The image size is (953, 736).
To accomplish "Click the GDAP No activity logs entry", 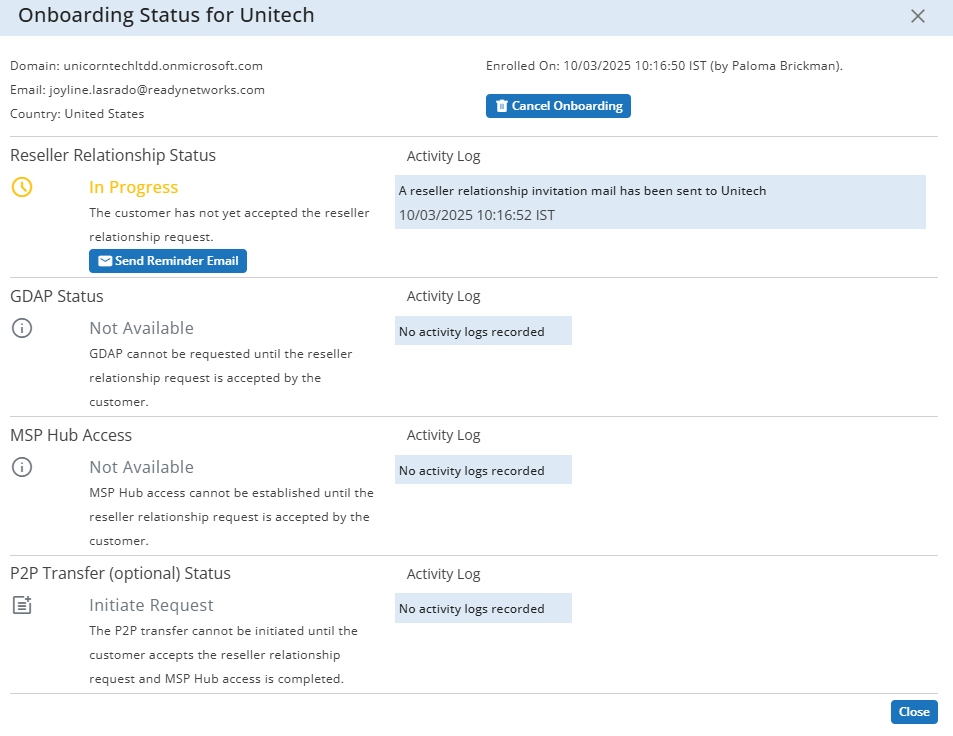I will (x=483, y=331).
